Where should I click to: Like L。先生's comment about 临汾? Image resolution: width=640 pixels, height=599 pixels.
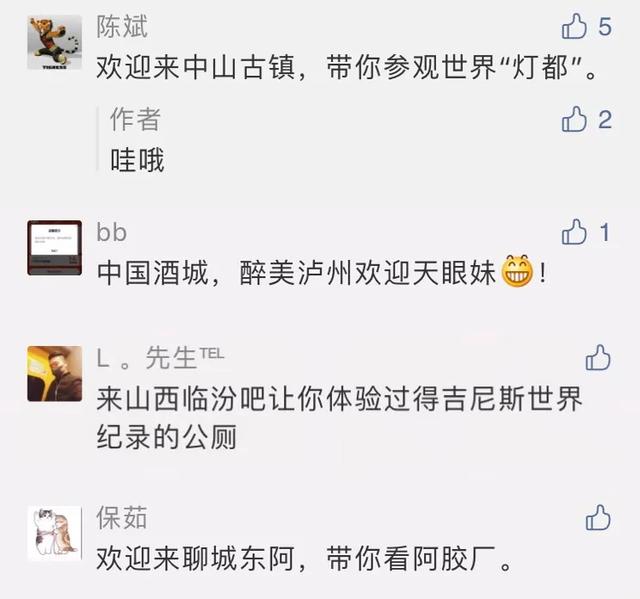point(598,358)
